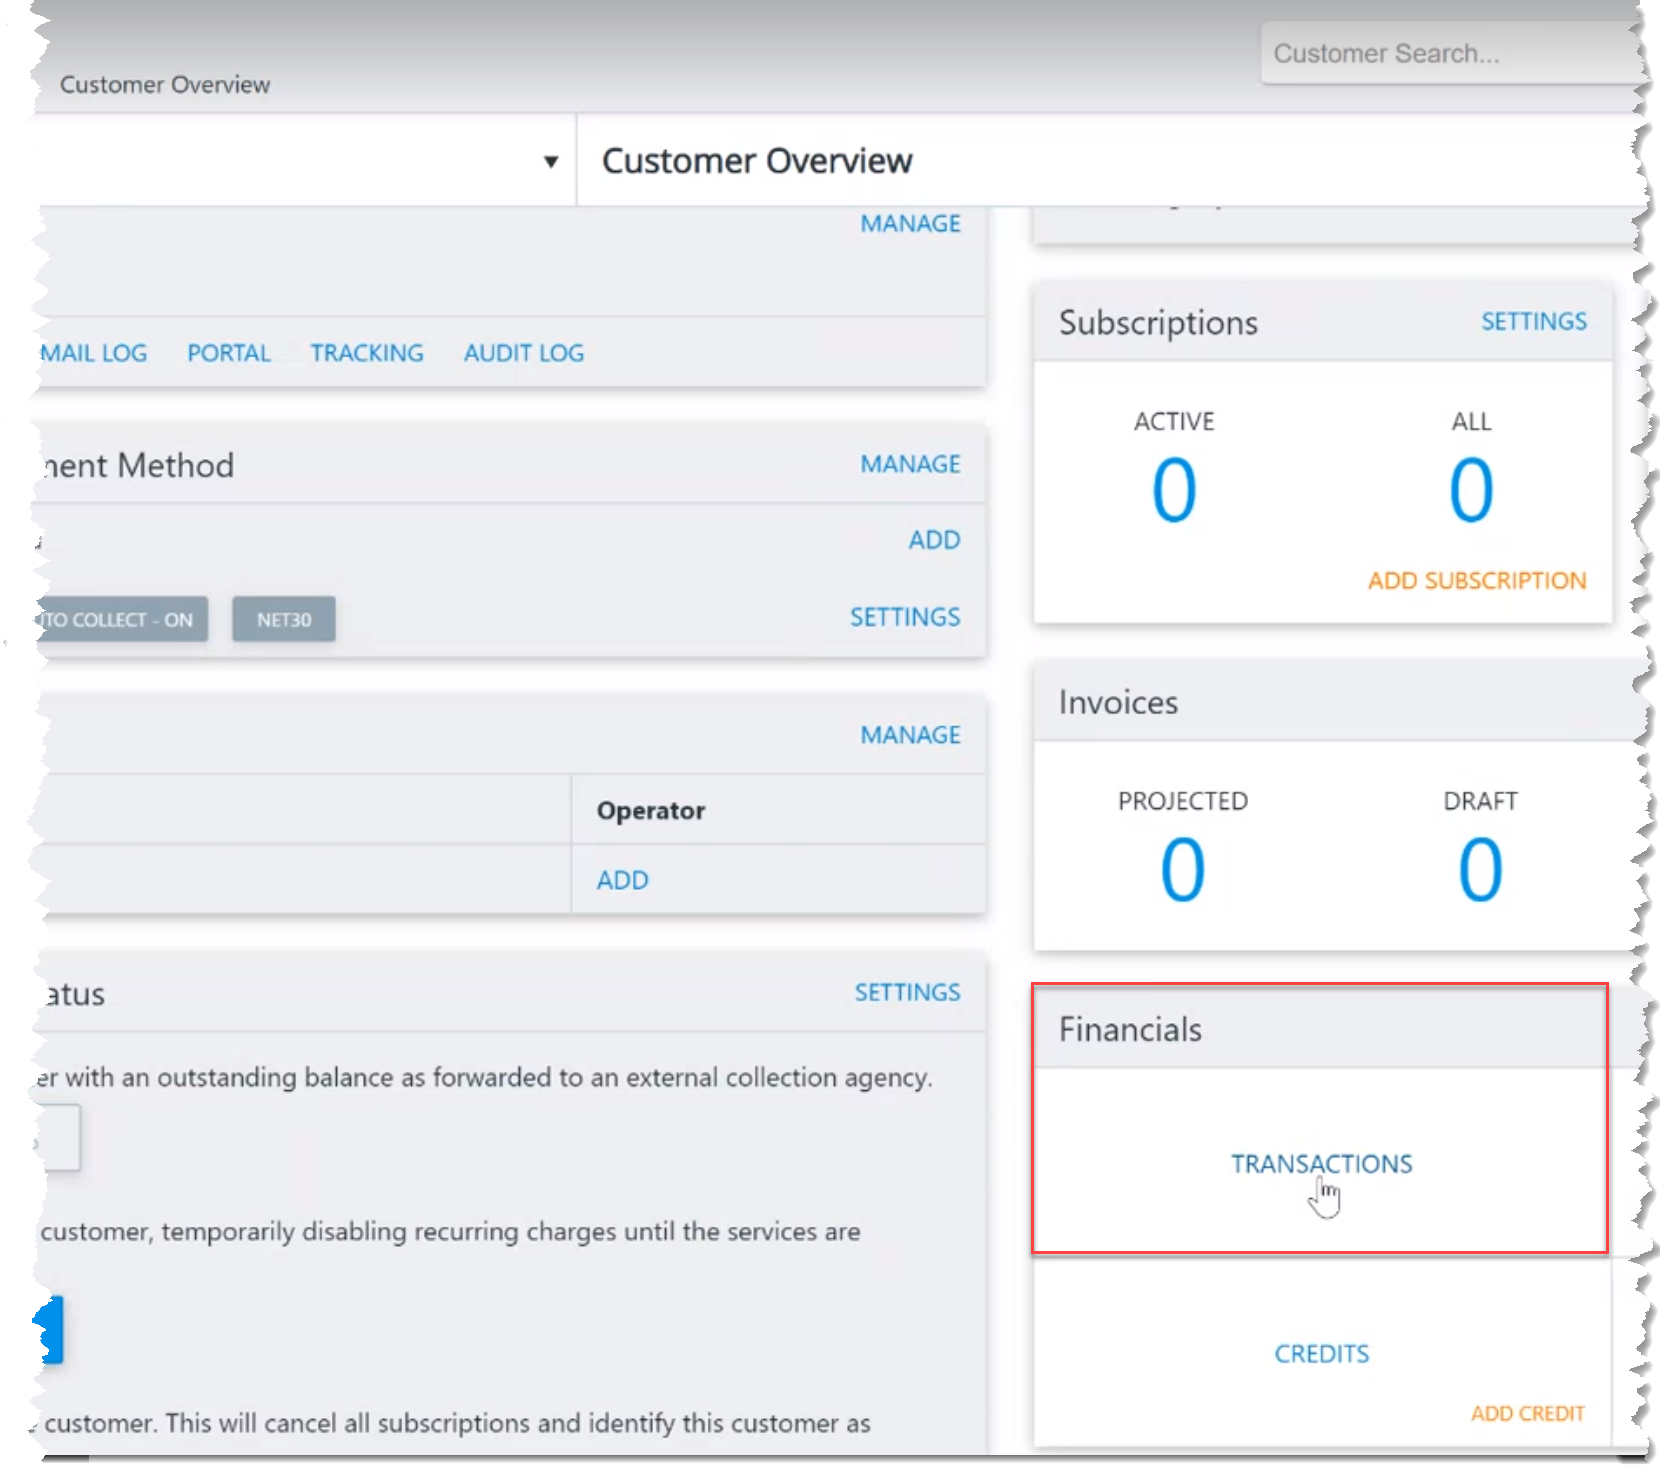The width and height of the screenshot is (1660, 1470).
Task: Open the ACTIVE subscriptions count
Action: 1174,490
